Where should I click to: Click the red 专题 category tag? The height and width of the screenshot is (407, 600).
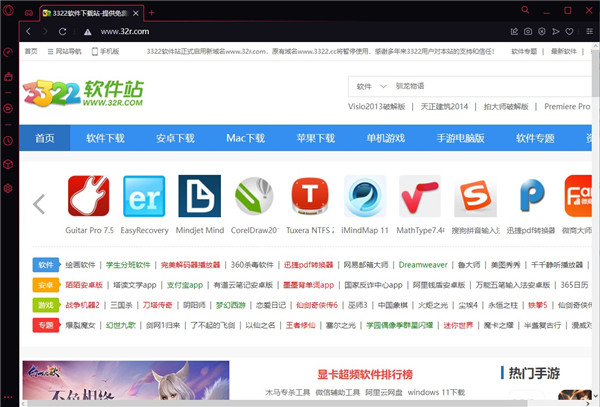coord(46,325)
